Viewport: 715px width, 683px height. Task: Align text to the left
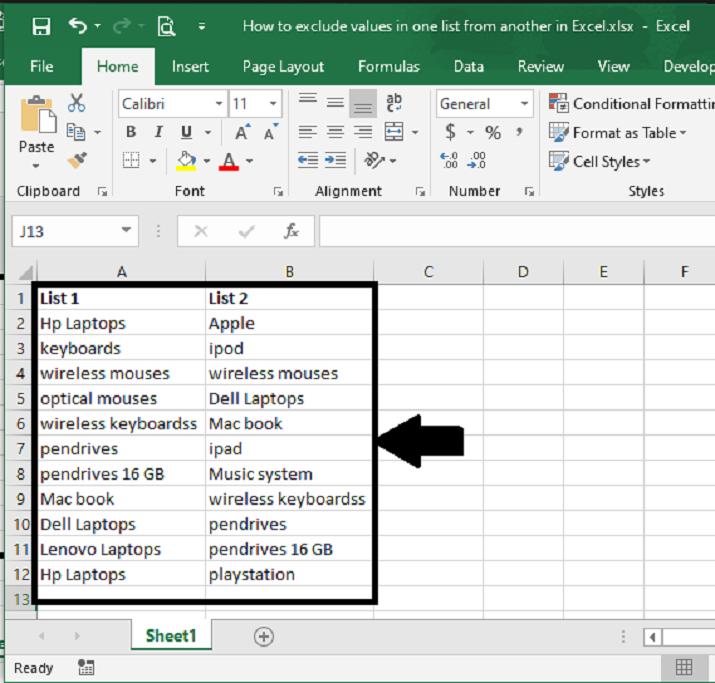coord(308,132)
